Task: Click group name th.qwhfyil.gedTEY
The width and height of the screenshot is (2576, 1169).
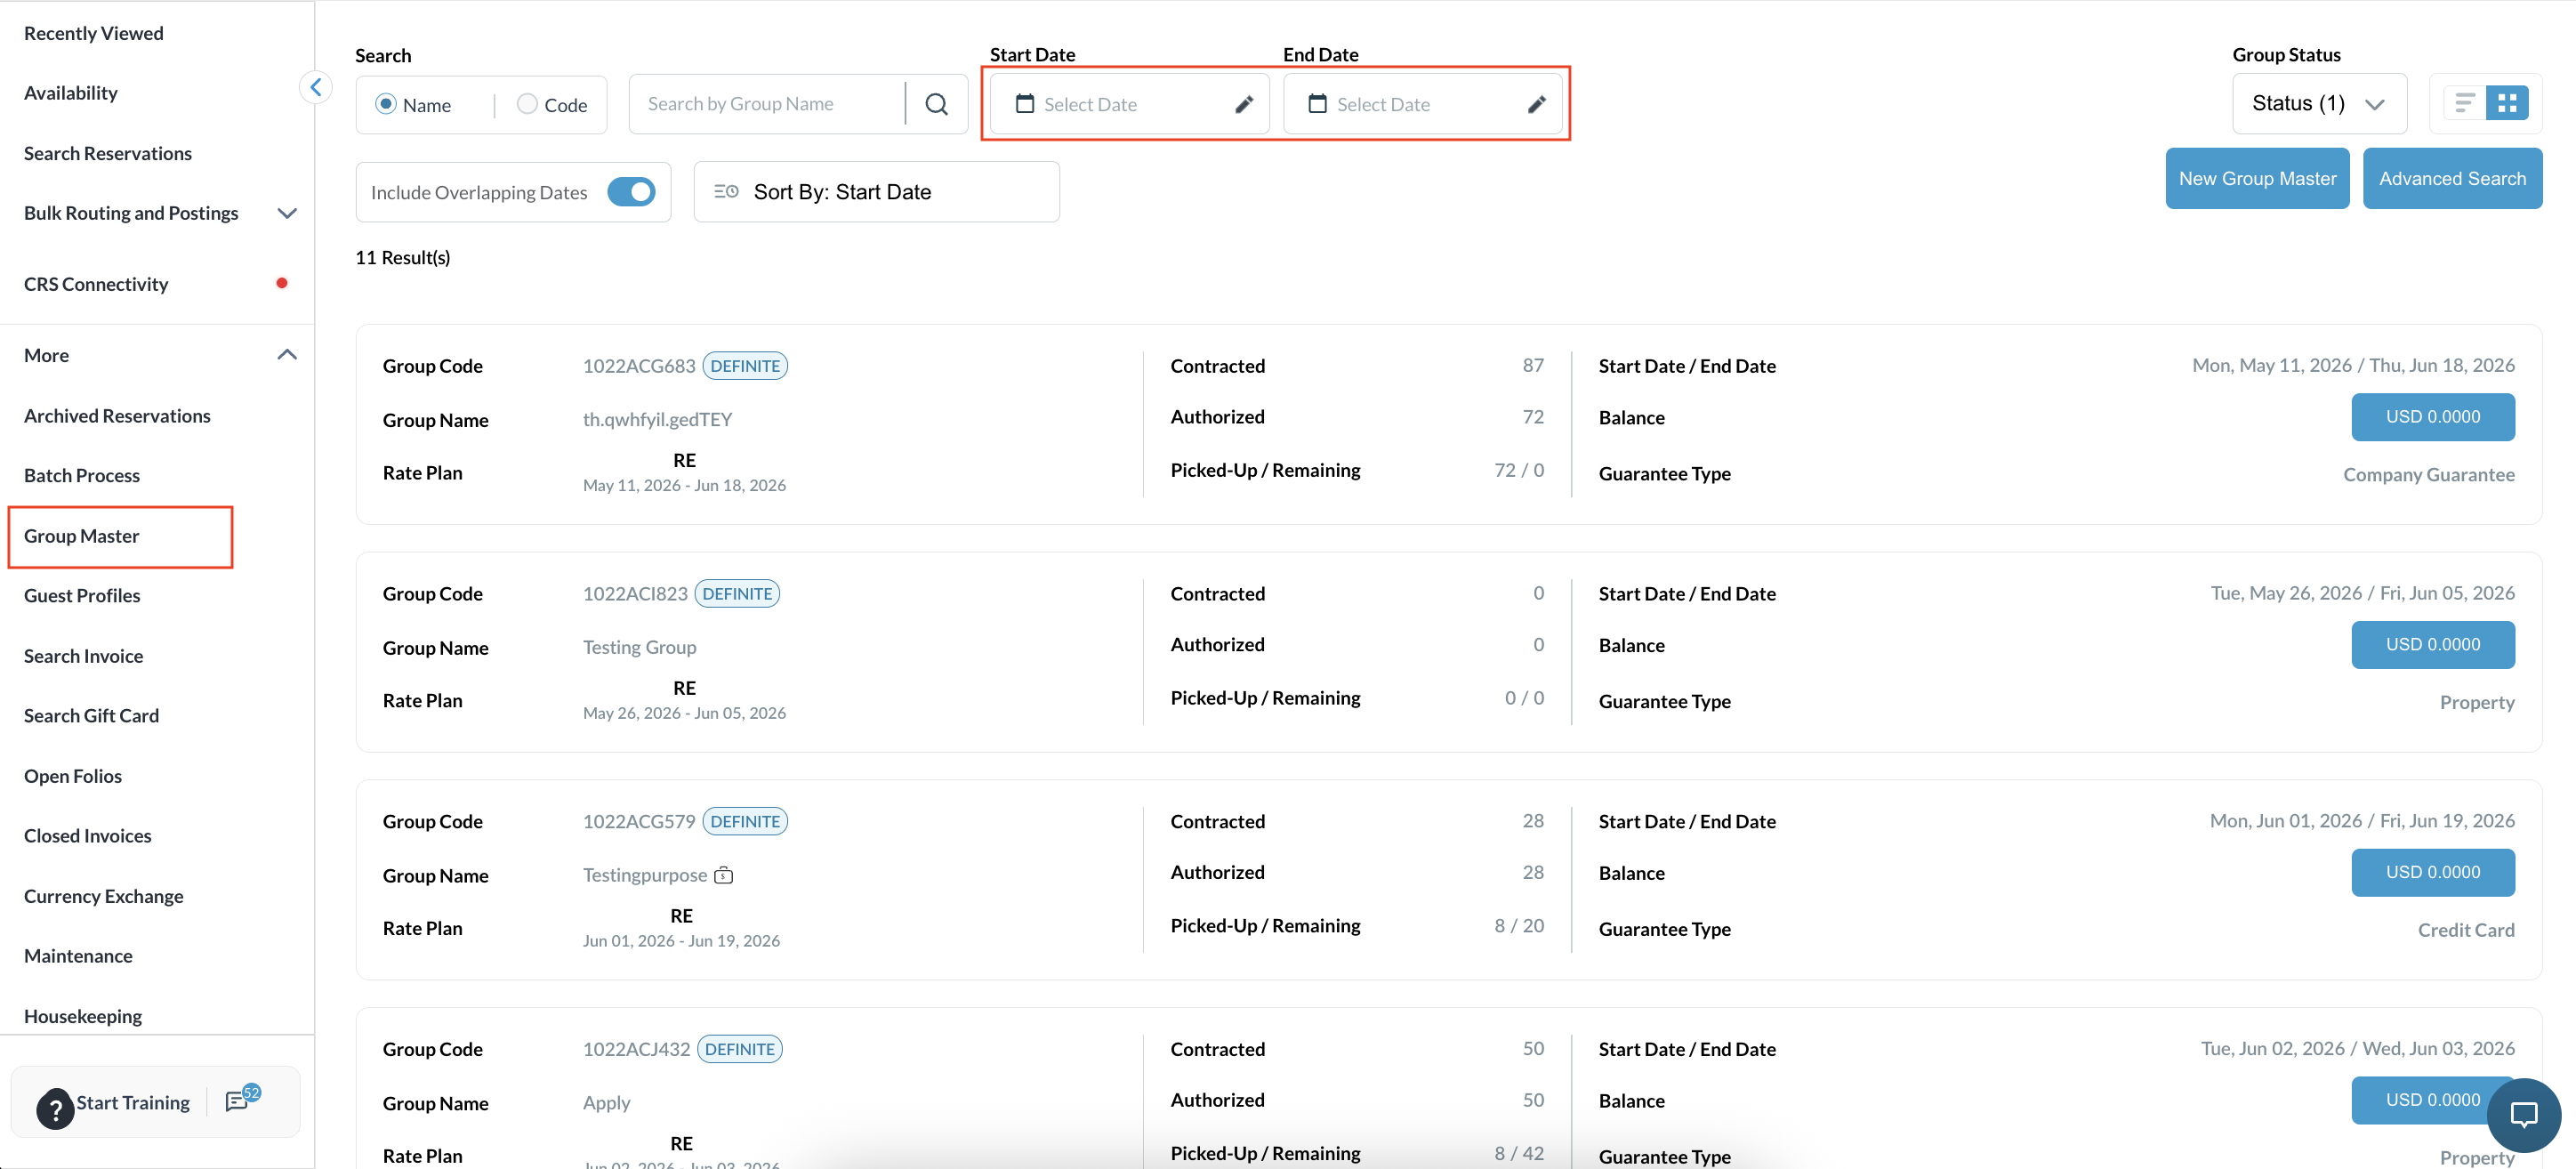Action: point(657,420)
